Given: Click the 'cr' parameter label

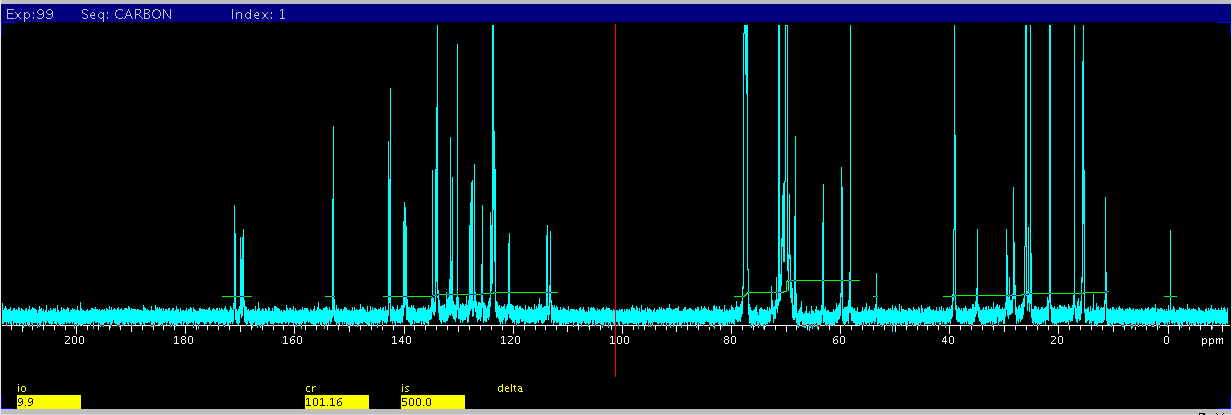Looking at the screenshot, I should click(309, 388).
